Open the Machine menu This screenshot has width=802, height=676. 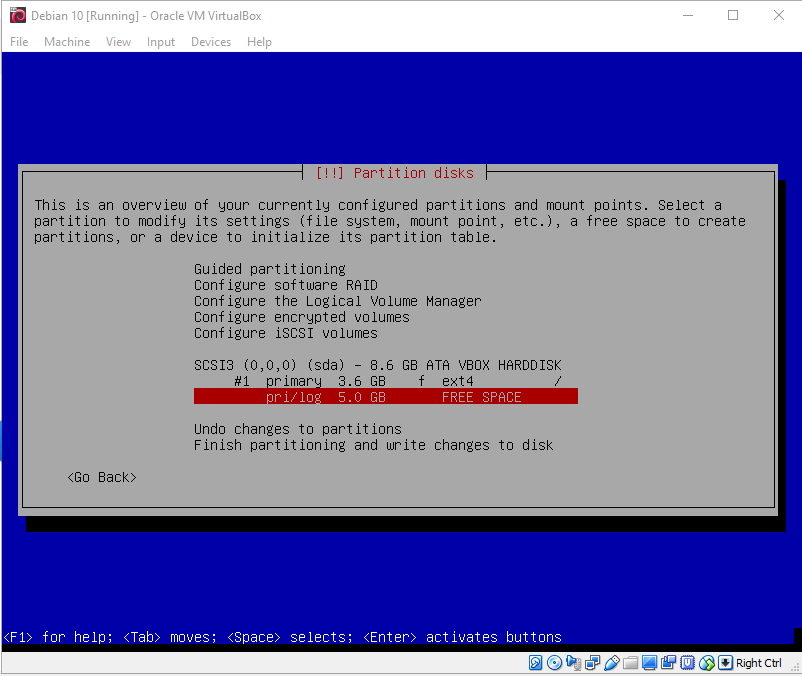pyautogui.click(x=67, y=42)
